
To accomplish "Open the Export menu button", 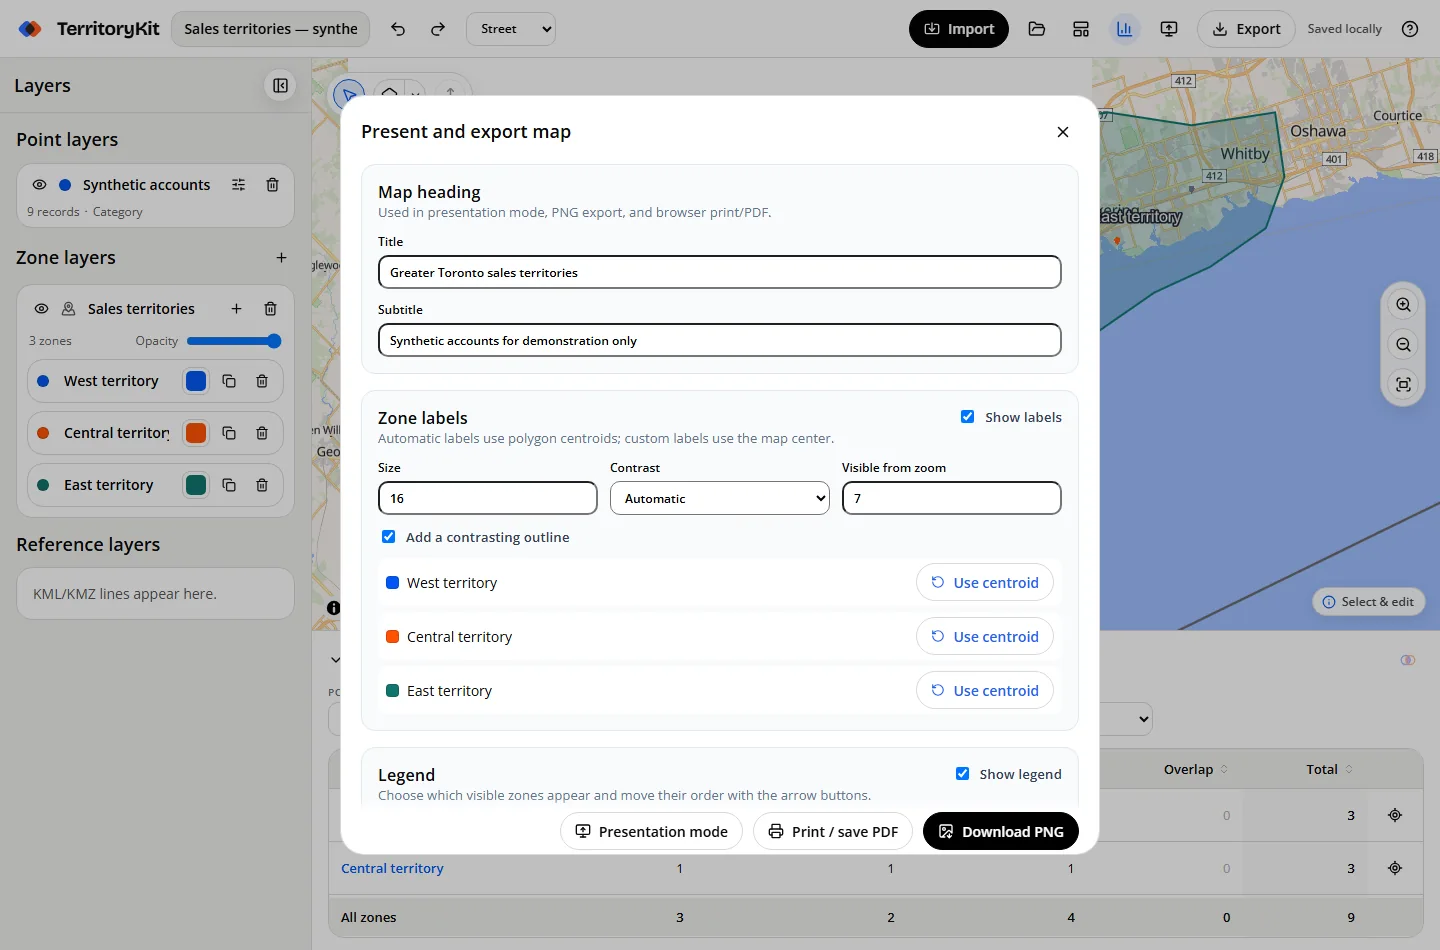I will point(1246,29).
